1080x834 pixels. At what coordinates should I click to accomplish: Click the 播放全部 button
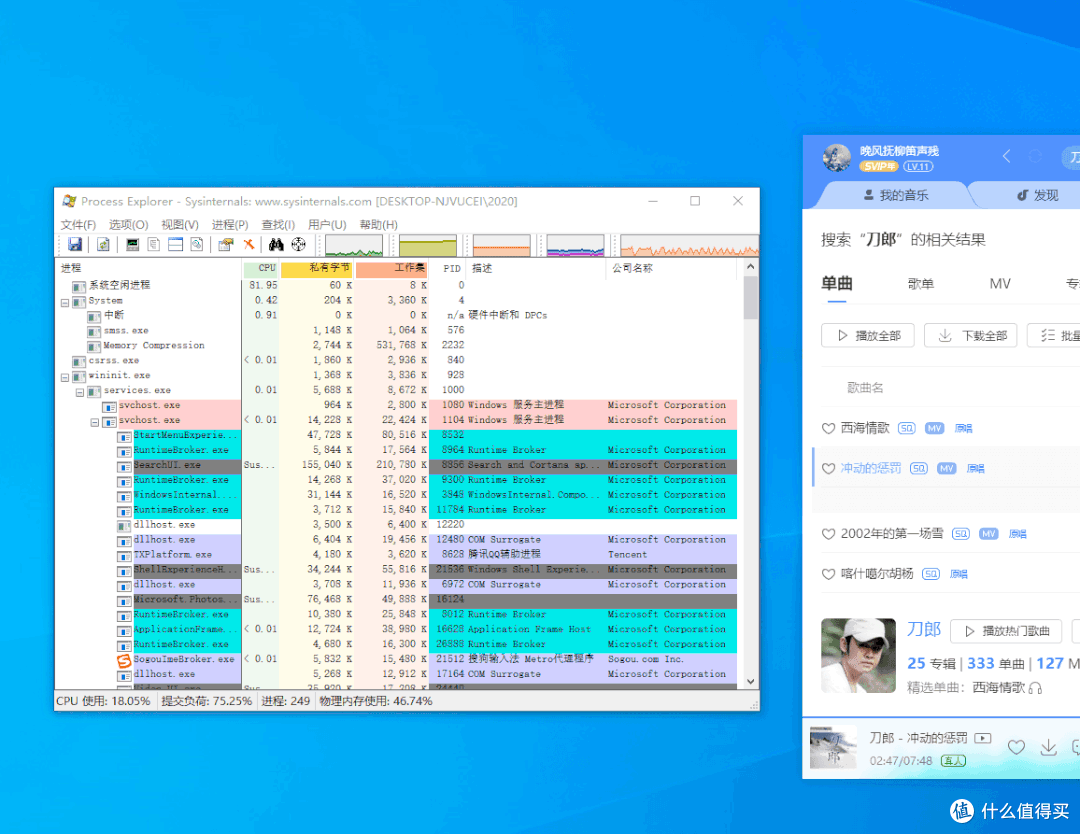coord(868,335)
